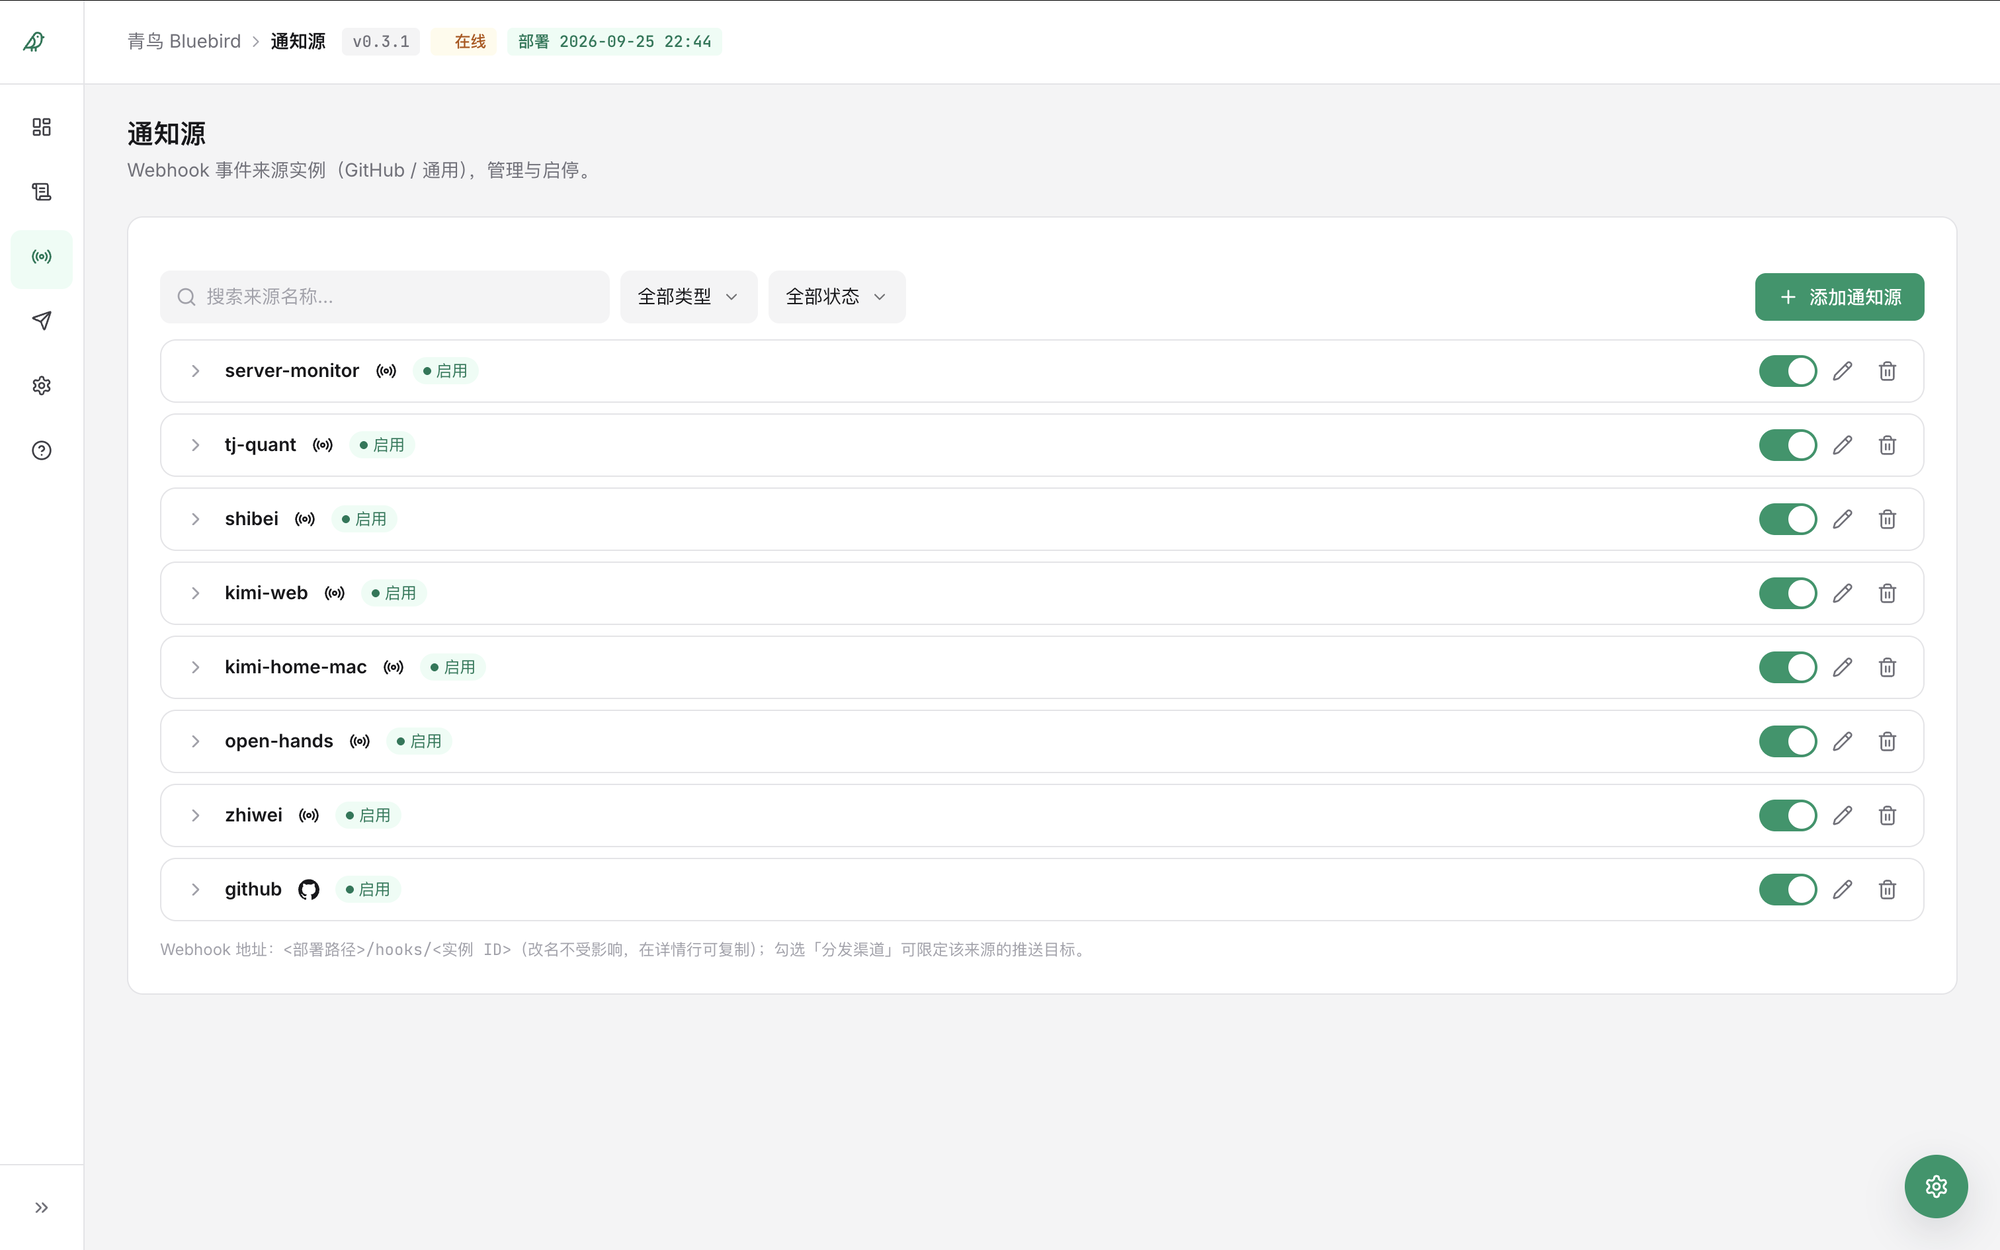This screenshot has height=1250, width=2000.
Task: Click the tj-quant source name
Action: [260, 445]
